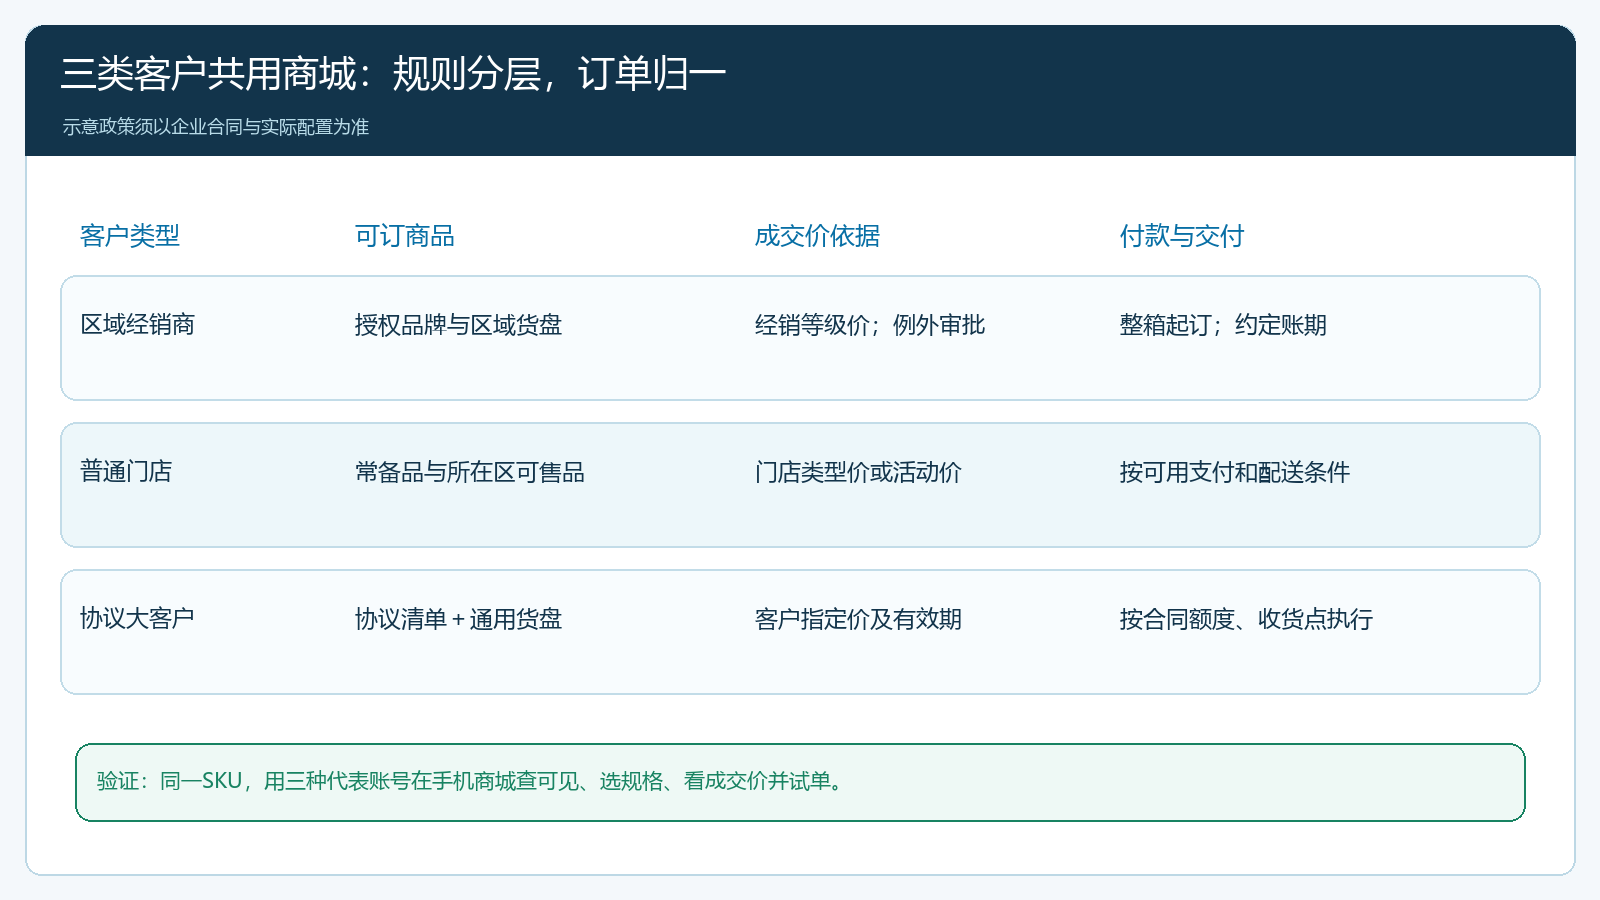The image size is (1600, 900).
Task: Select the 客户指定价及有效期 cell
Action: (858, 619)
